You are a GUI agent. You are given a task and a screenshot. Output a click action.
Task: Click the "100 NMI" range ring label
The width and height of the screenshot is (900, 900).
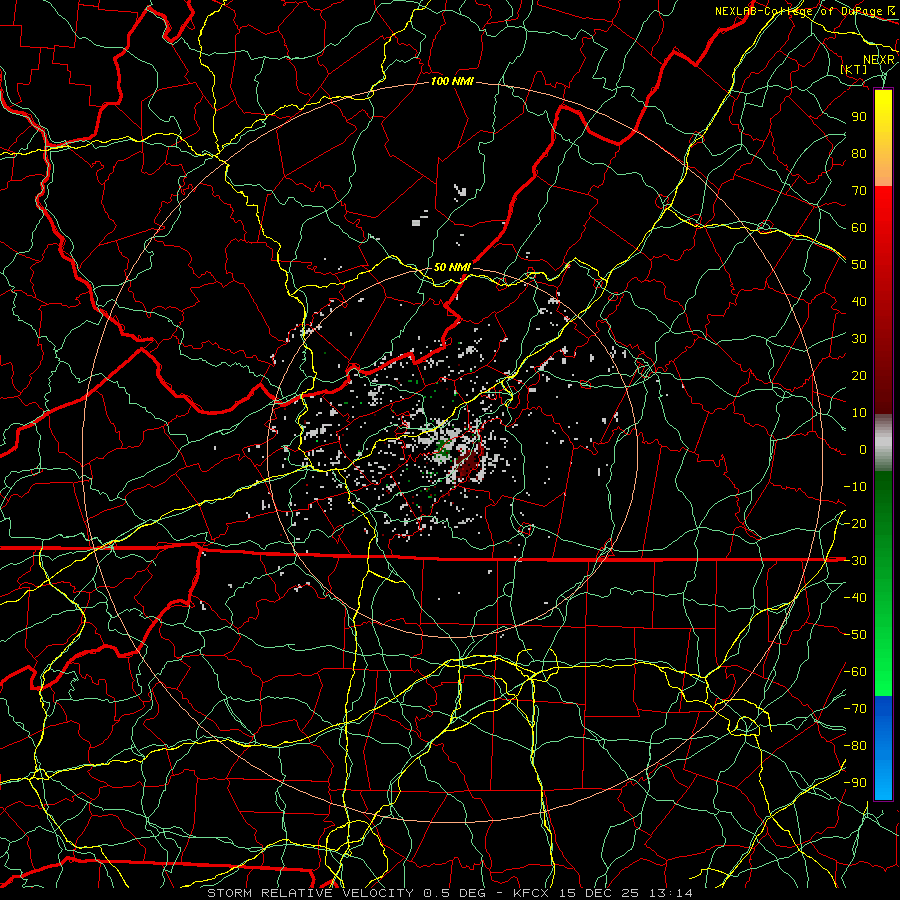452,82
